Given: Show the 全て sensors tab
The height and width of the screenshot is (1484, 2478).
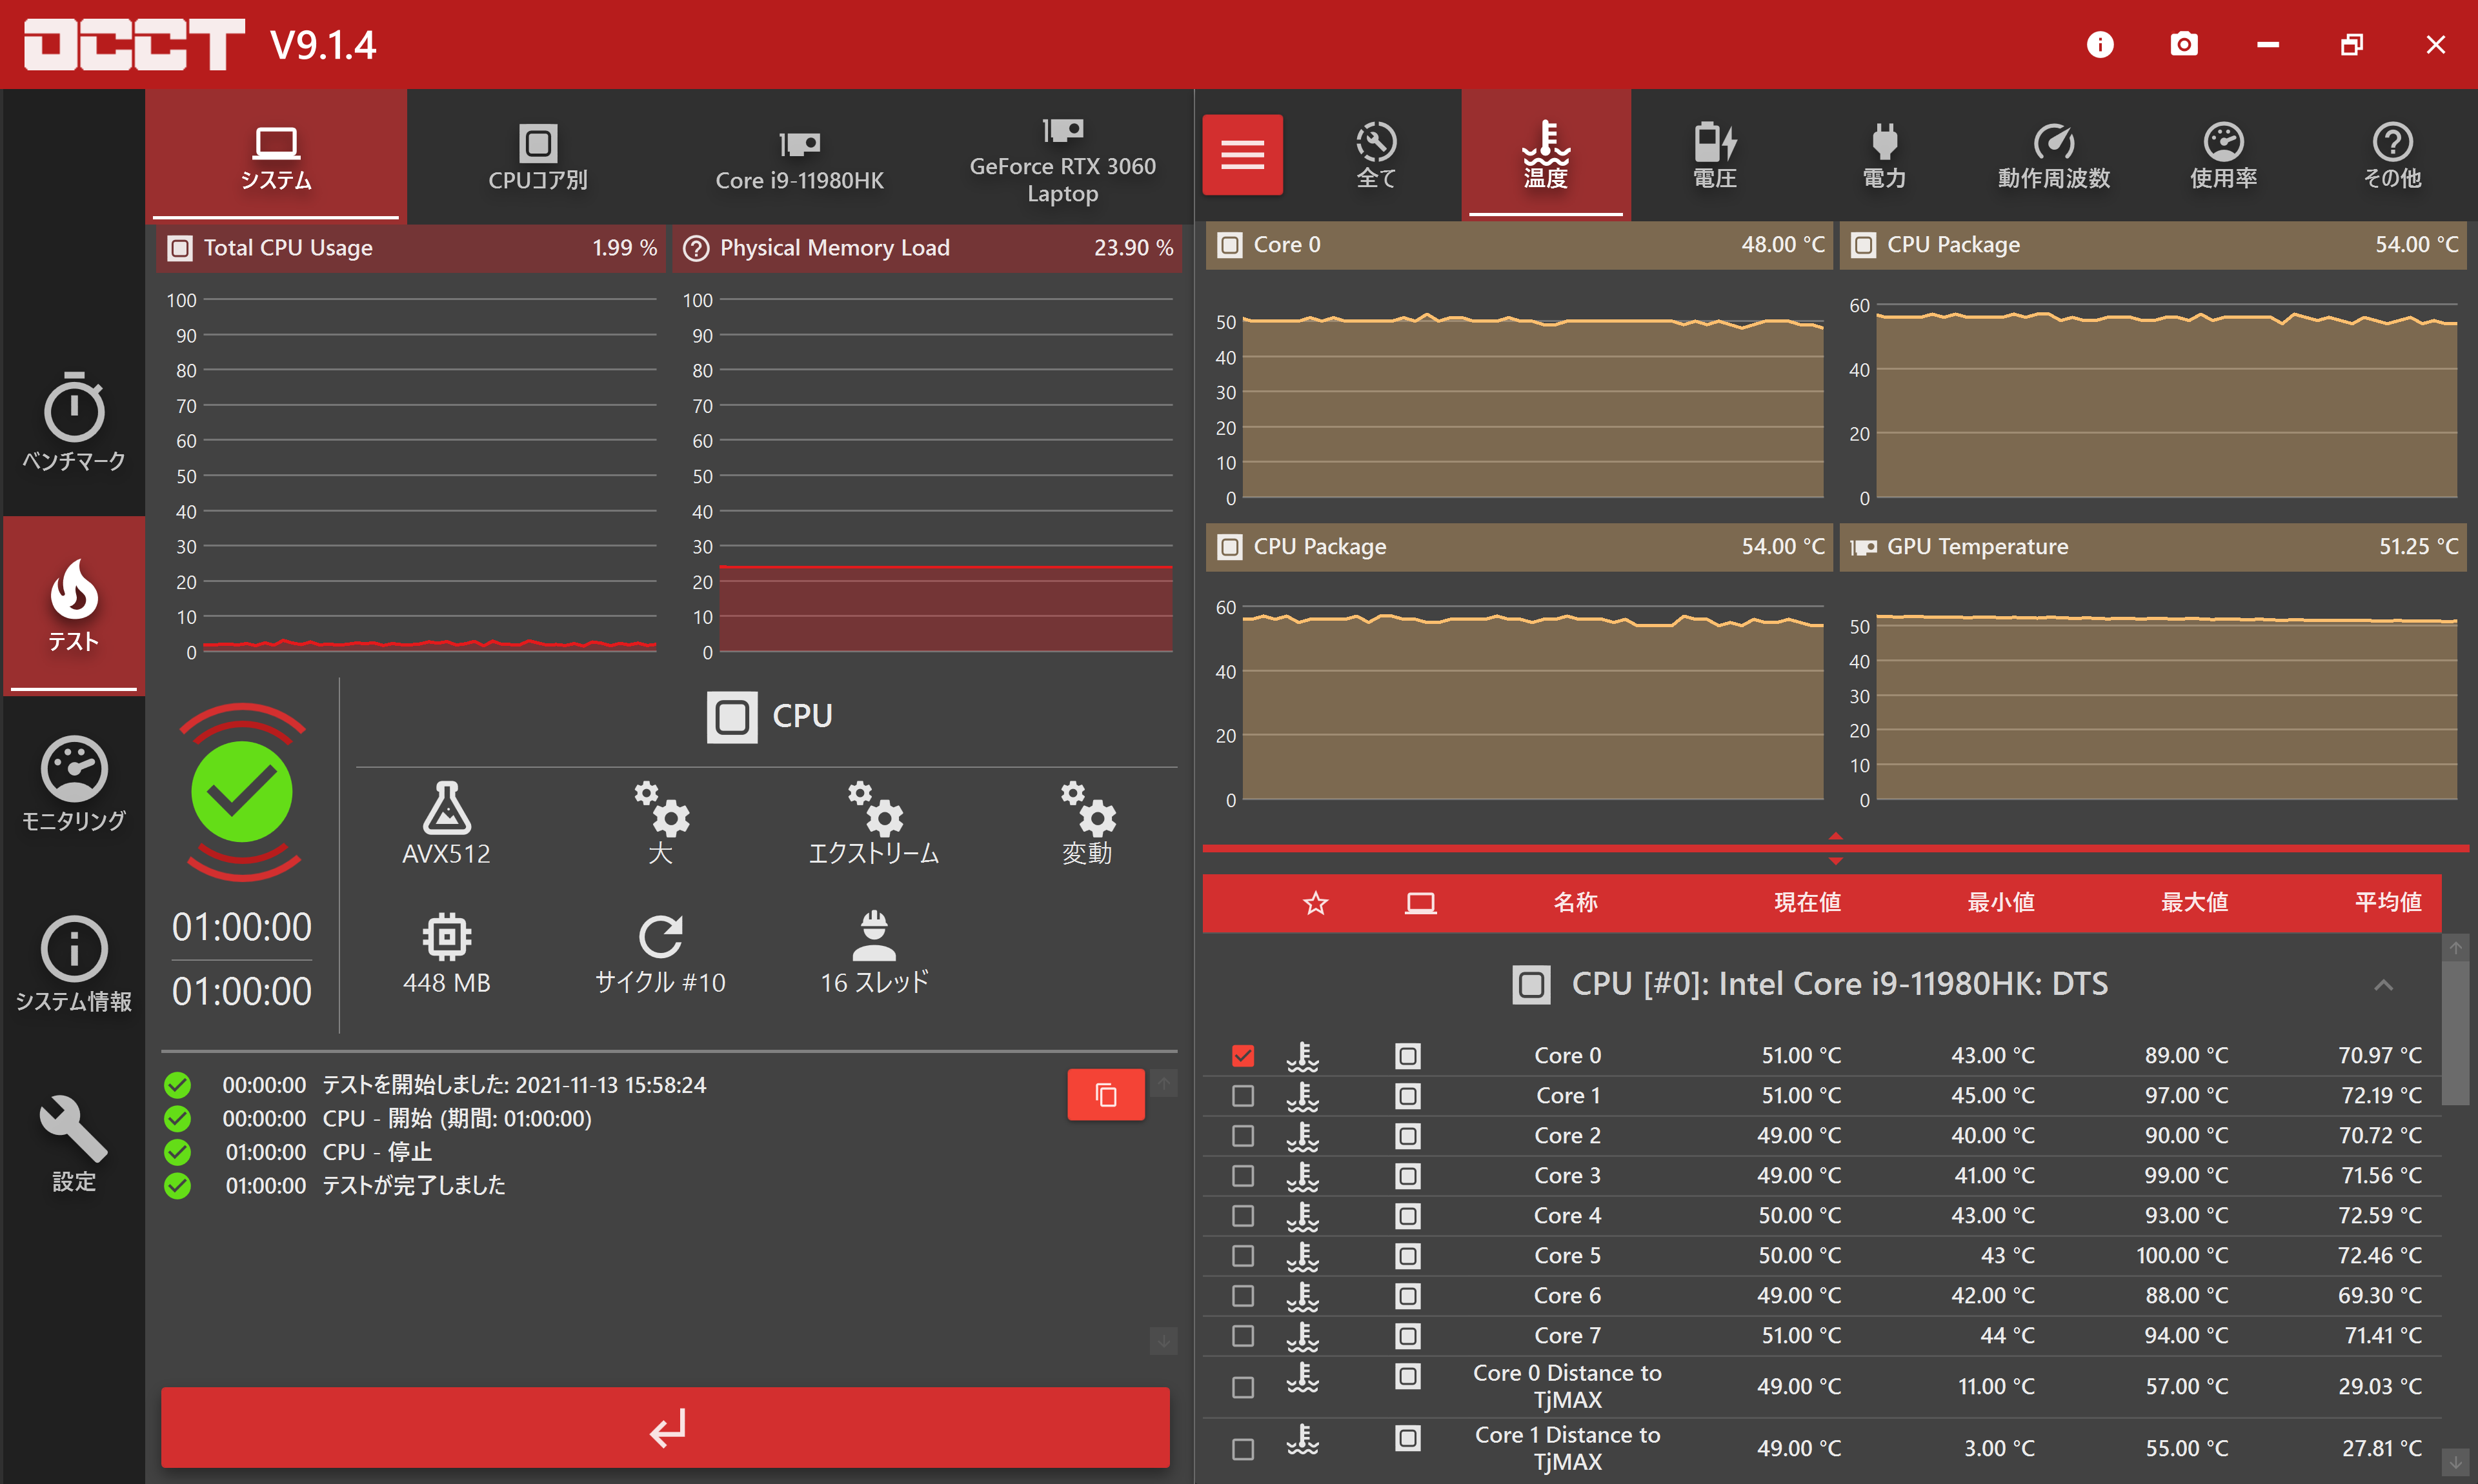Looking at the screenshot, I should [x=1376, y=154].
